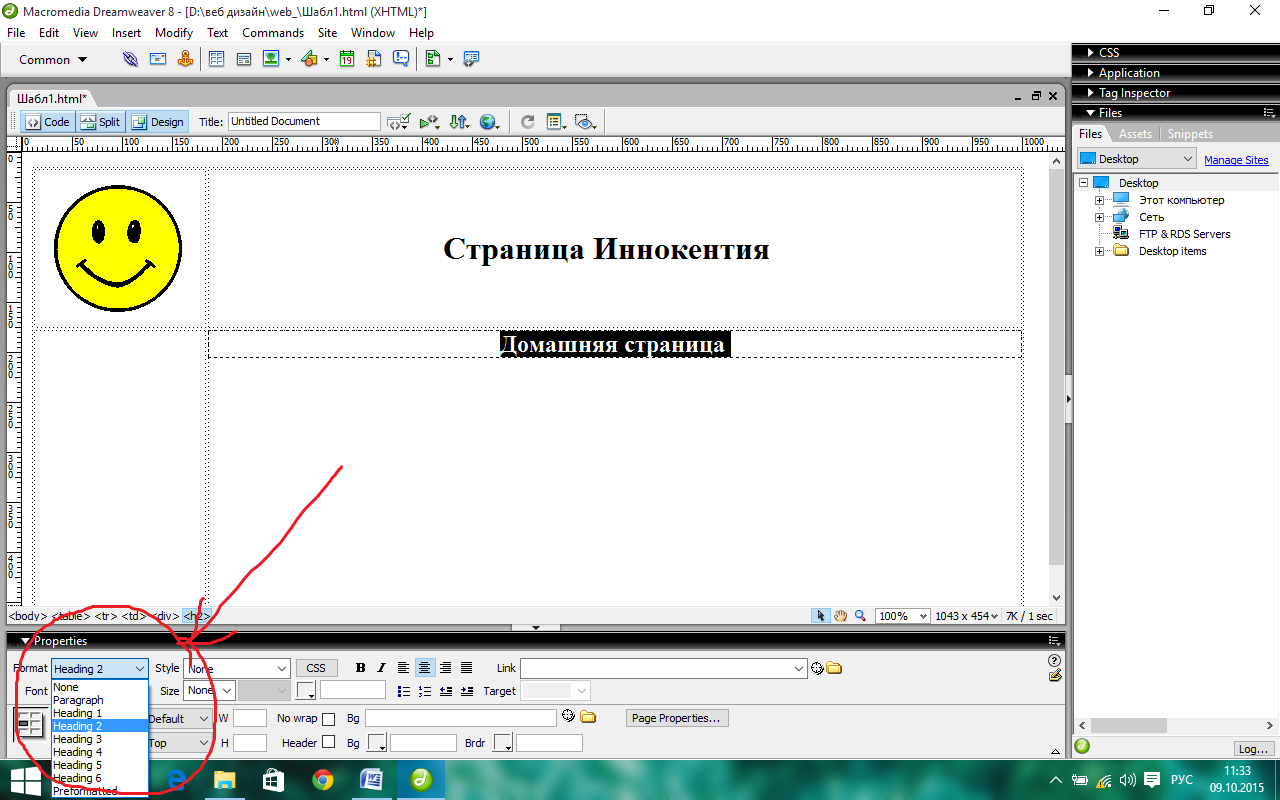Image resolution: width=1280 pixels, height=800 pixels.
Task: Click the browser check errors icon
Action: click(398, 122)
